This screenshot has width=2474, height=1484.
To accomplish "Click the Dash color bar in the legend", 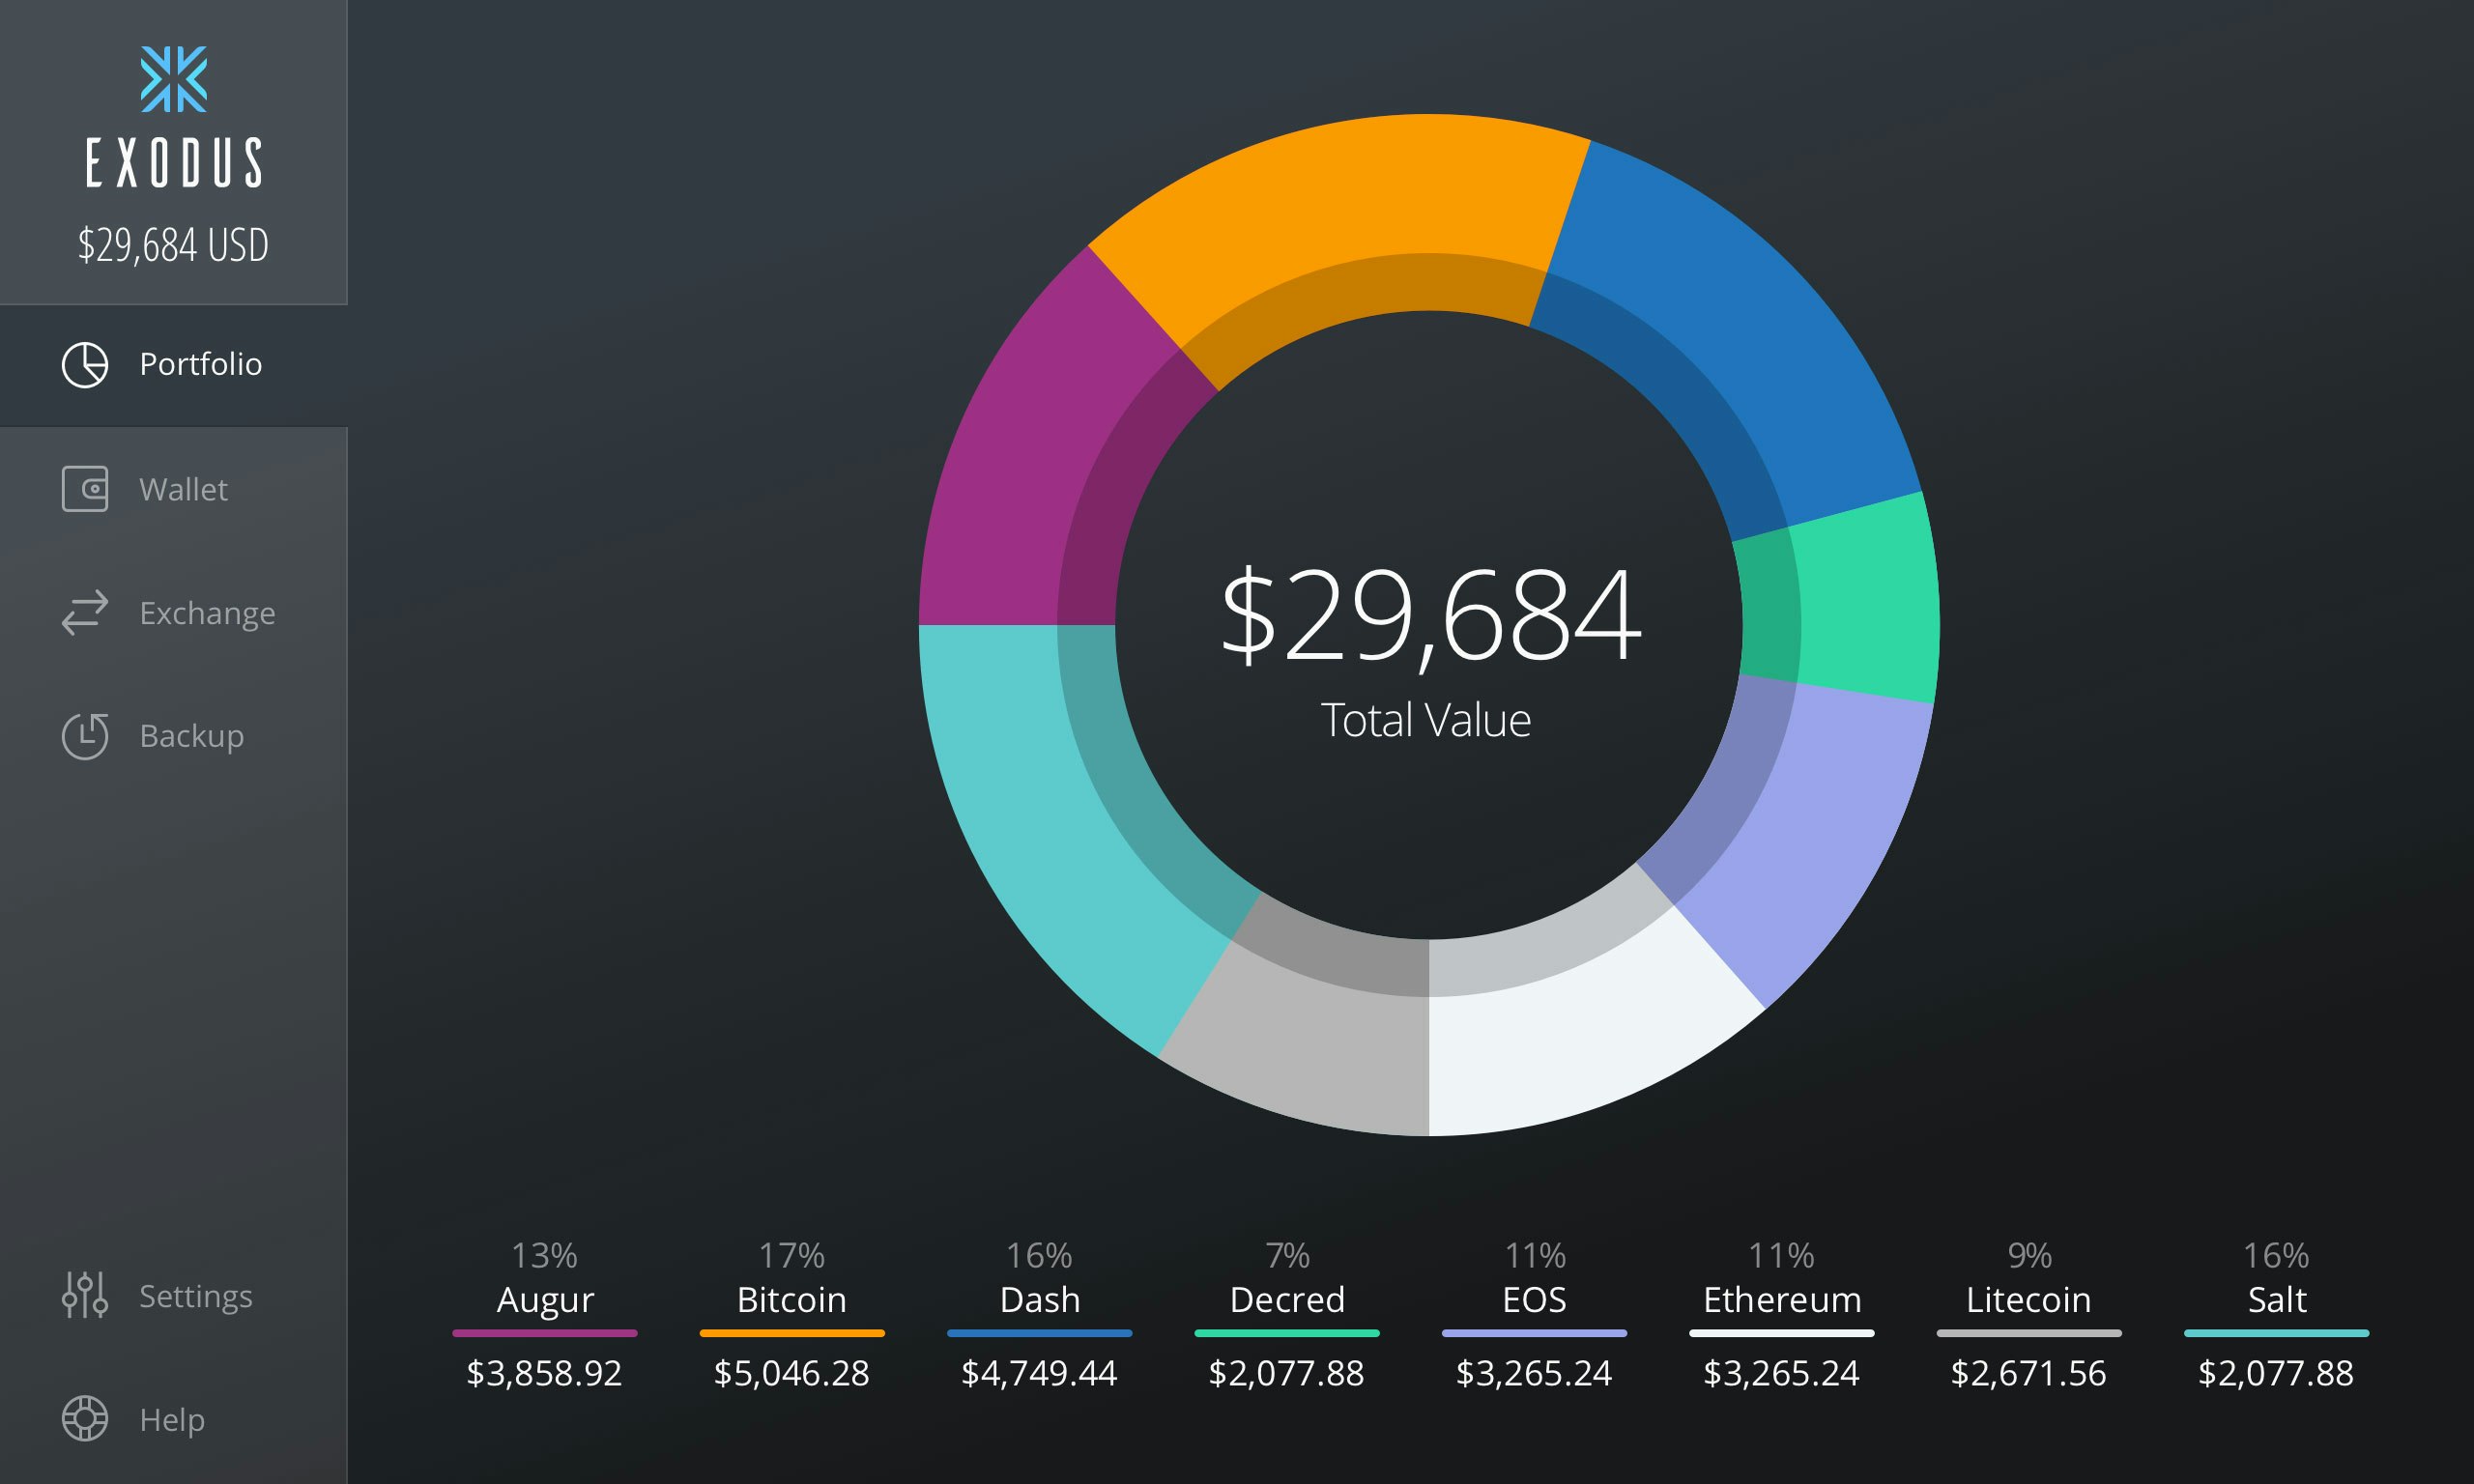I will click(x=1038, y=1334).
